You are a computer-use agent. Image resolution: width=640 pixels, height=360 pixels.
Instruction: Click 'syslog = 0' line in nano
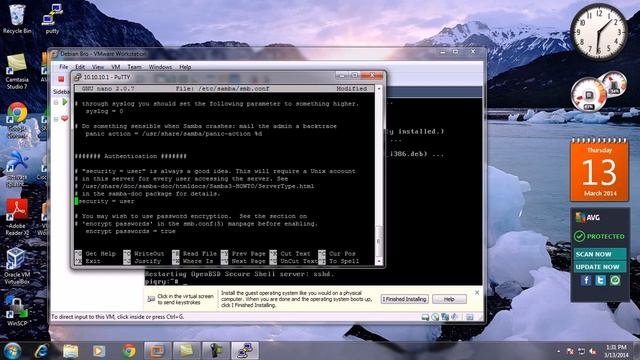[104, 111]
